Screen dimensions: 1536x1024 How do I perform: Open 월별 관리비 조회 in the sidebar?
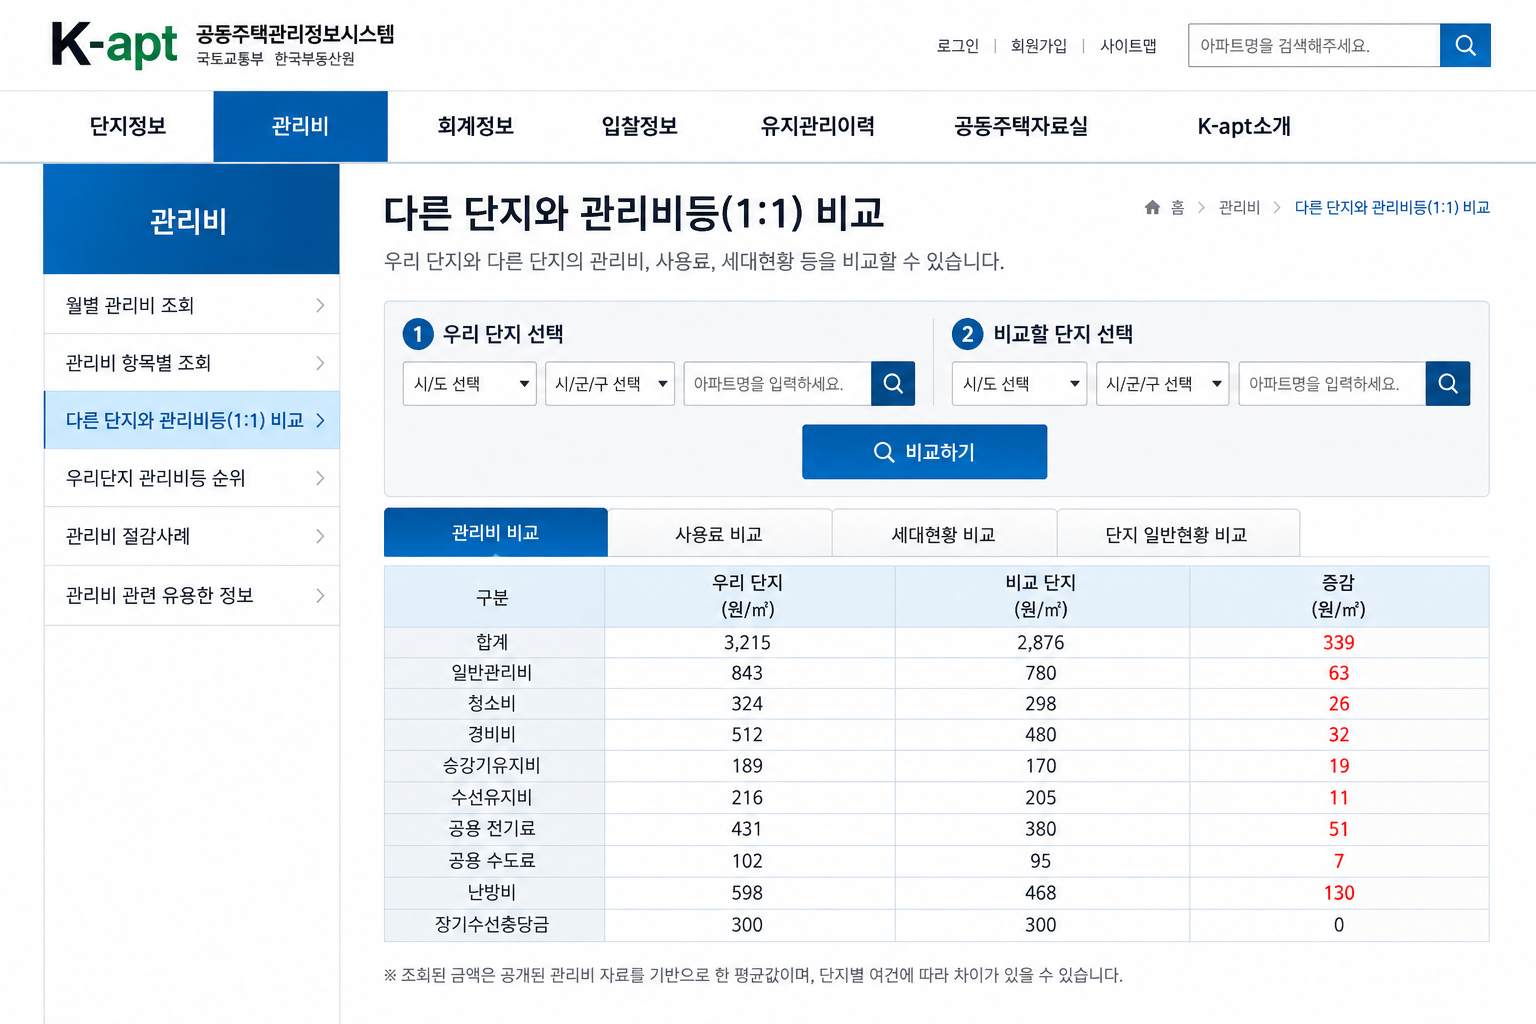point(192,305)
